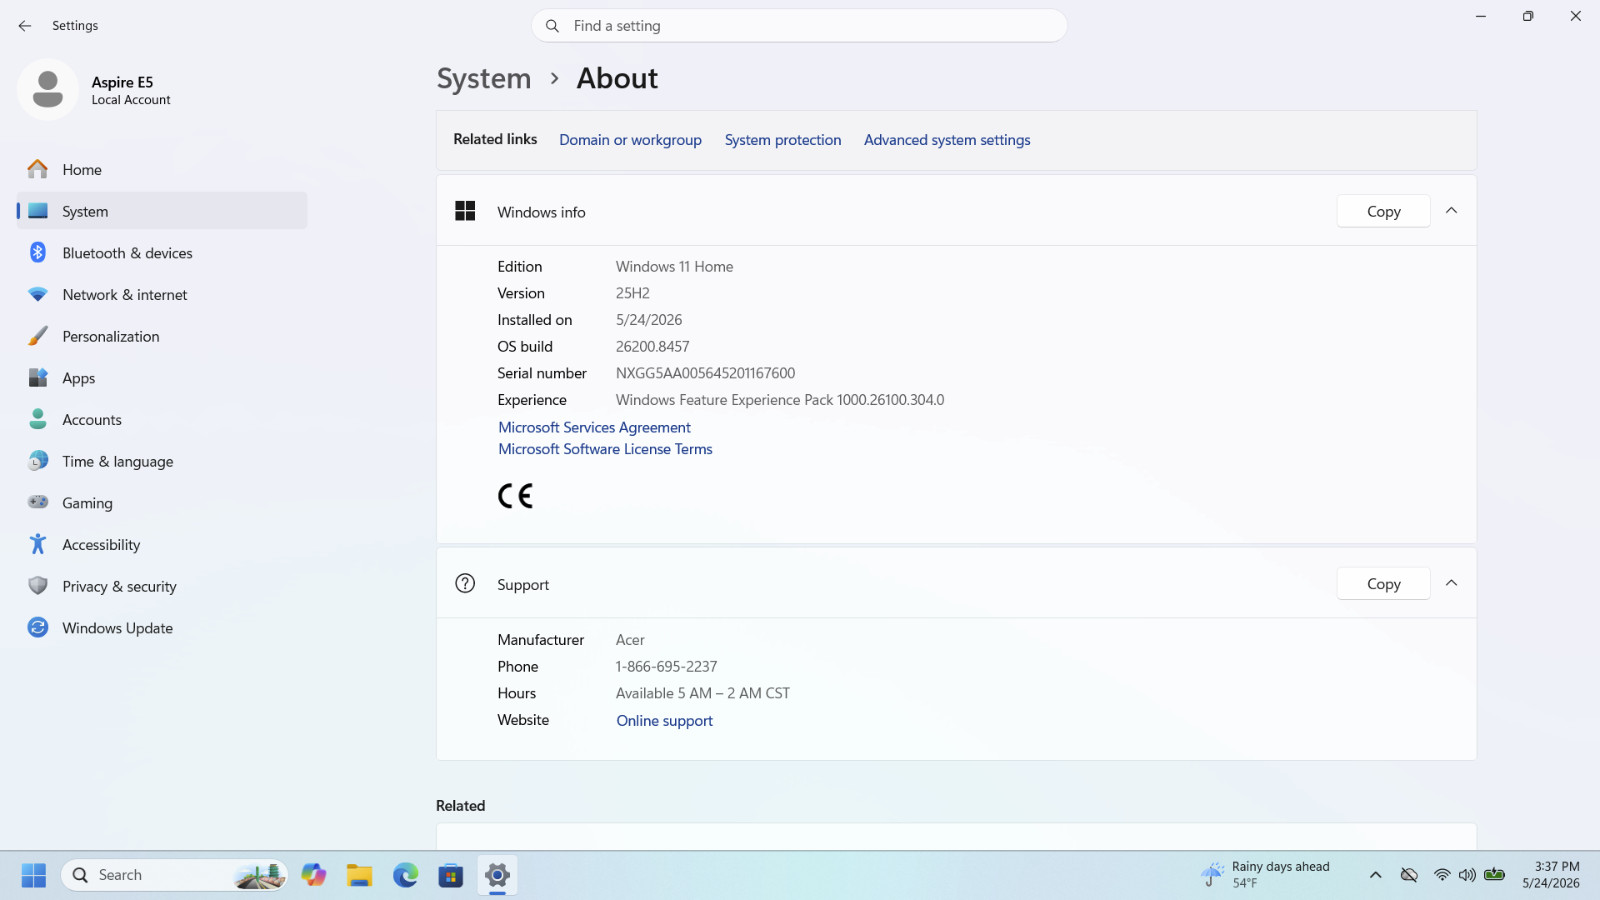The image size is (1600, 900).
Task: Open Microsoft Store from the taskbar
Action: click(x=451, y=875)
